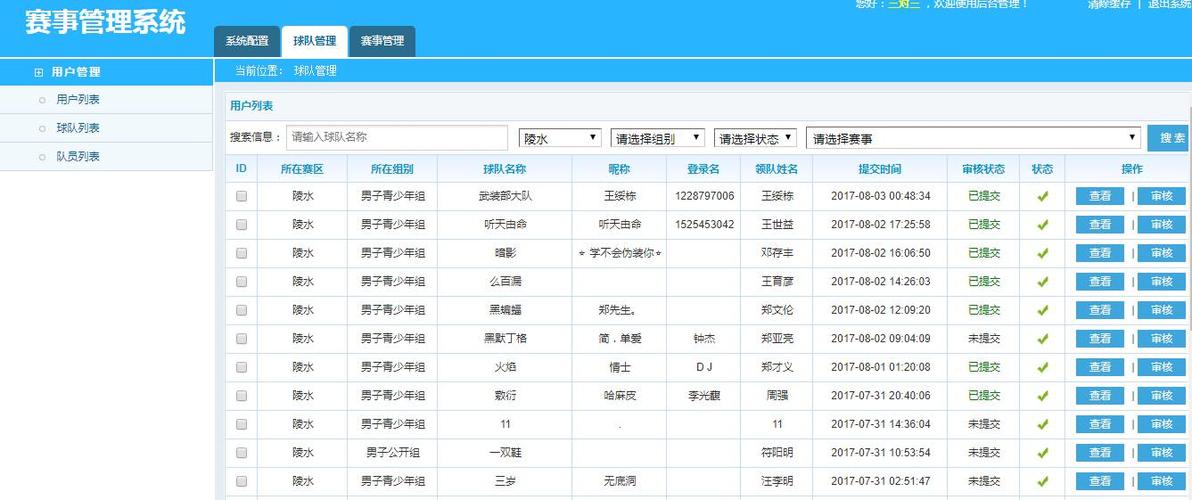Image resolution: width=1192 pixels, height=500 pixels.
Task: Expand the 请选择组别 group dropdown
Action: tap(657, 138)
